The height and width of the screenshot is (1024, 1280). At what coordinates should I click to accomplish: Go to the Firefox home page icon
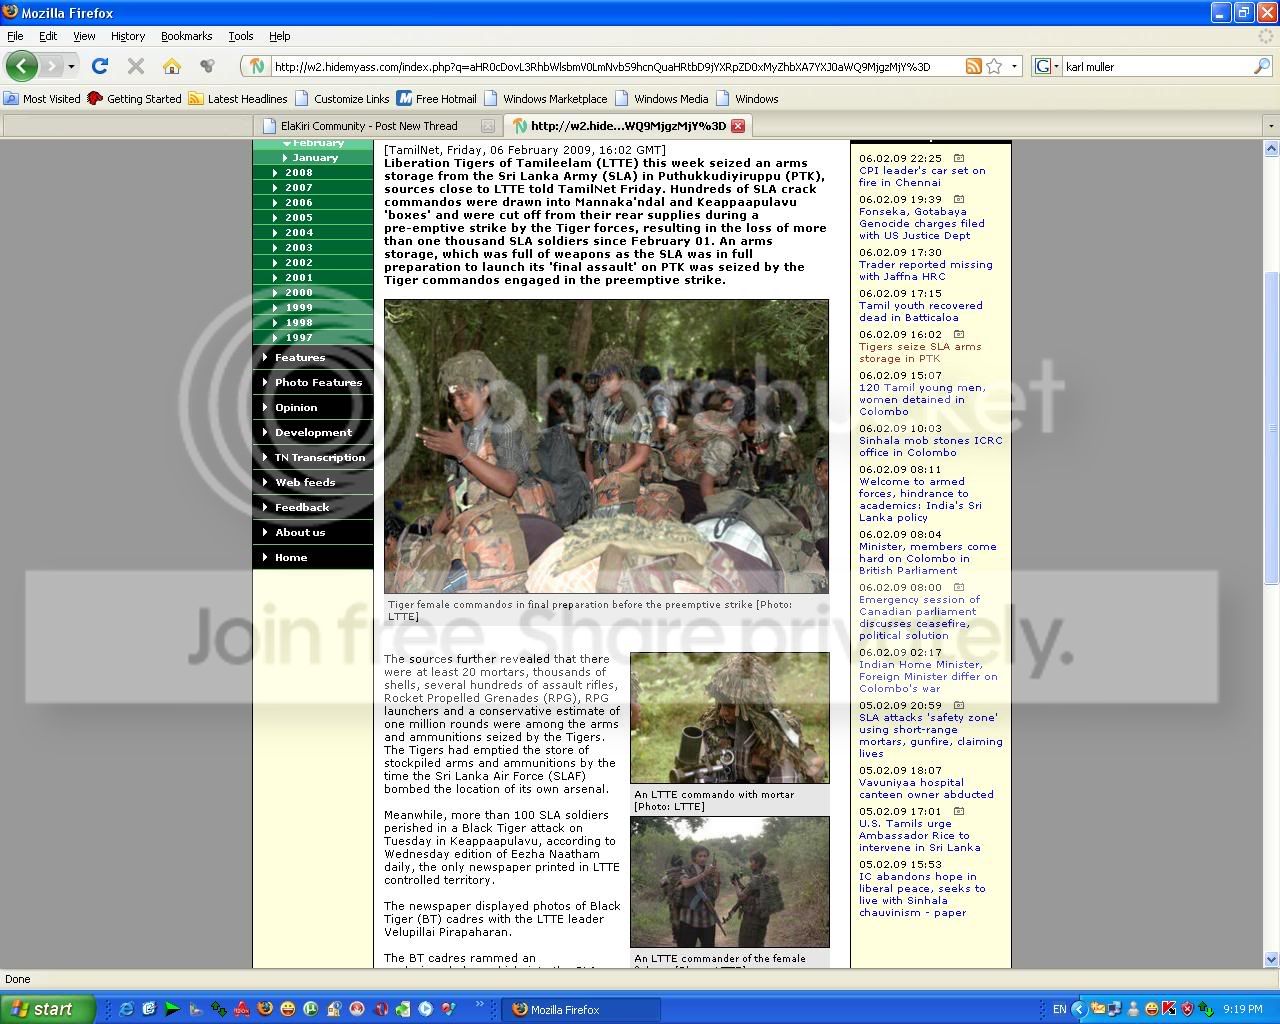pyautogui.click(x=172, y=66)
